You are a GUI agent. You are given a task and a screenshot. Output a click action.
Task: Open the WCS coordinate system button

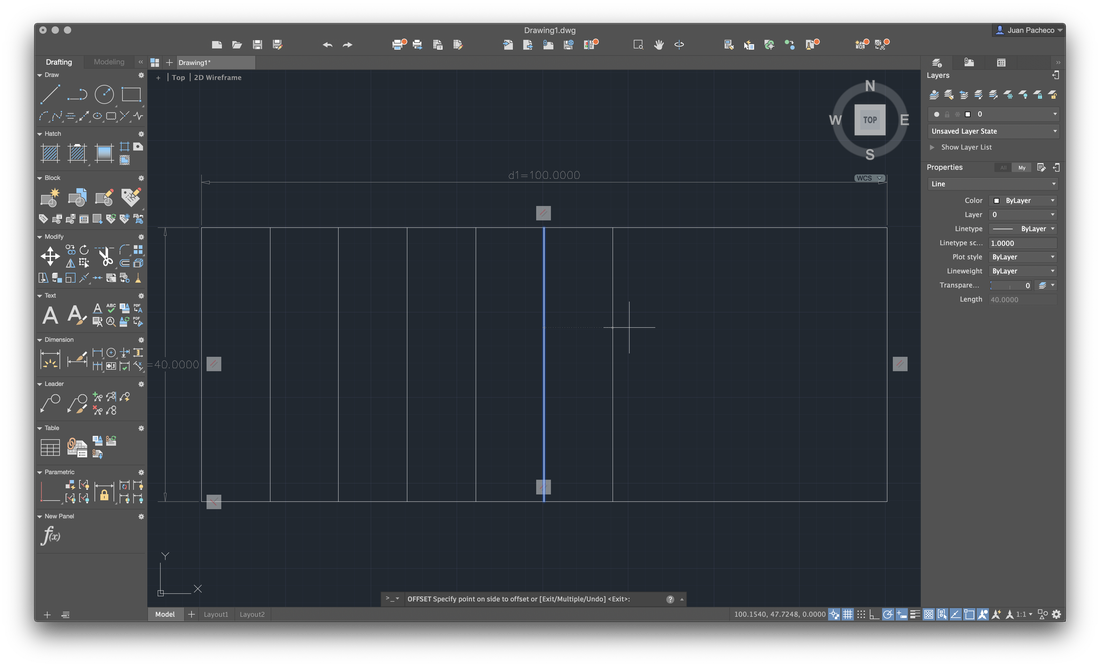tap(869, 178)
